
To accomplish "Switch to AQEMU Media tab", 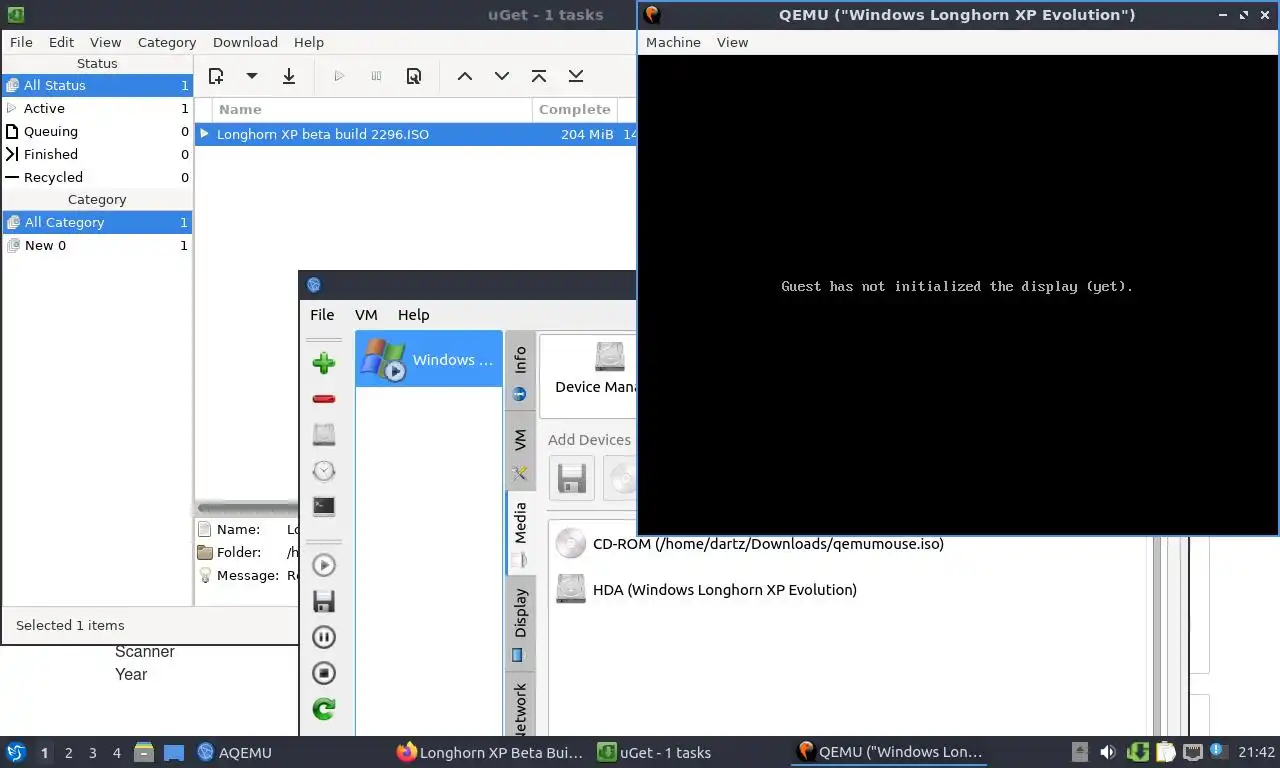I will [x=520, y=534].
